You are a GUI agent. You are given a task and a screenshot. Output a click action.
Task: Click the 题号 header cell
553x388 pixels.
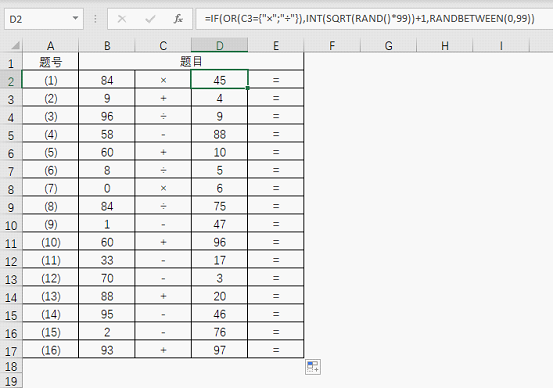pyautogui.click(x=50, y=62)
